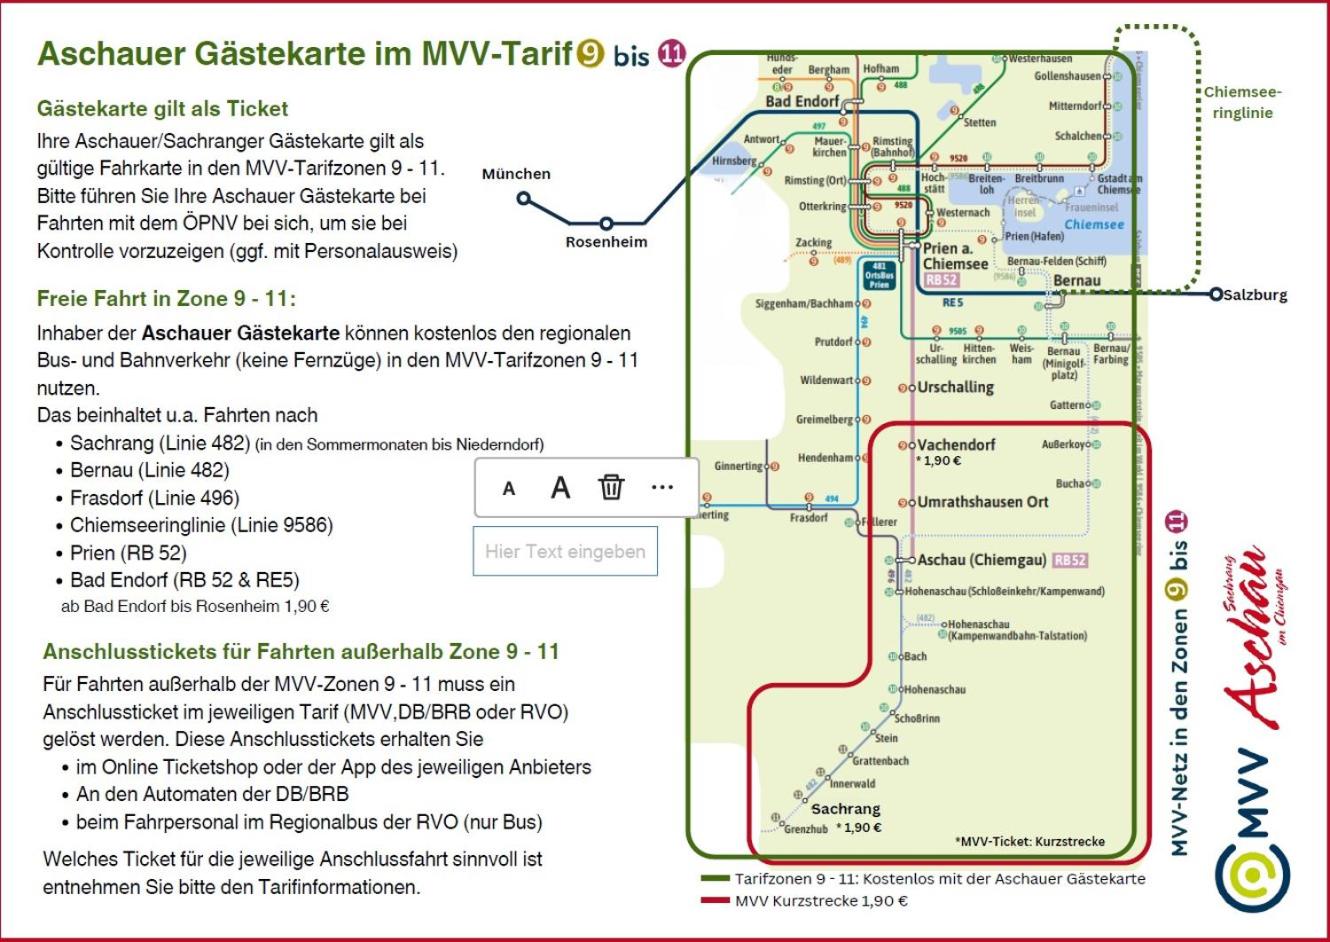
Task: Click the Salzburg station circle on map
Action: [1216, 294]
